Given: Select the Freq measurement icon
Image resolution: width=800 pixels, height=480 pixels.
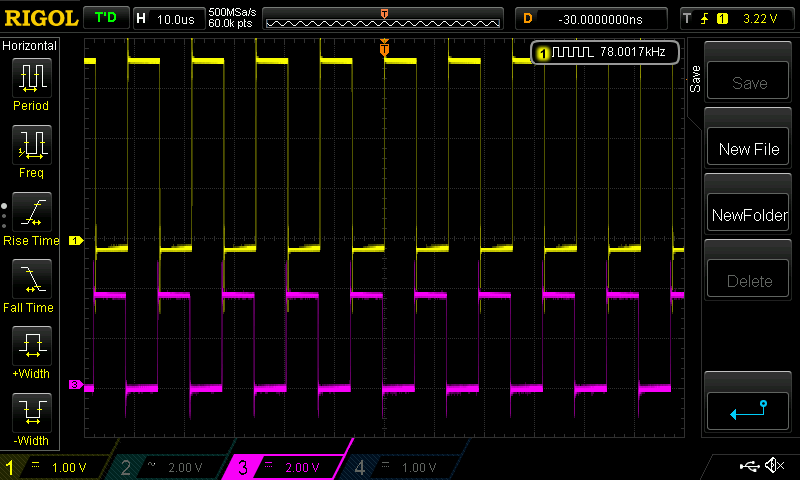Looking at the screenshot, I should (x=32, y=145).
